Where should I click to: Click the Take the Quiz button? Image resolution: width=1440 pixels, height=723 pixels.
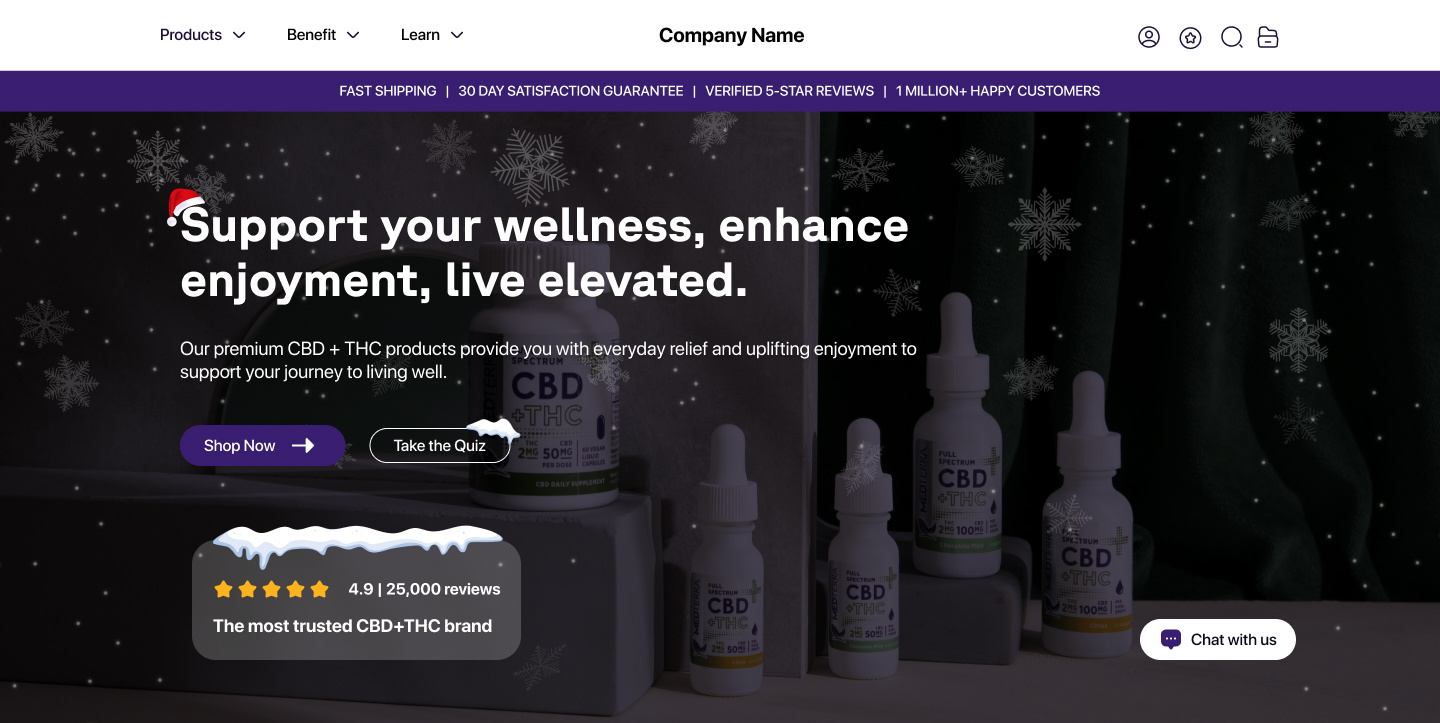pyautogui.click(x=440, y=446)
